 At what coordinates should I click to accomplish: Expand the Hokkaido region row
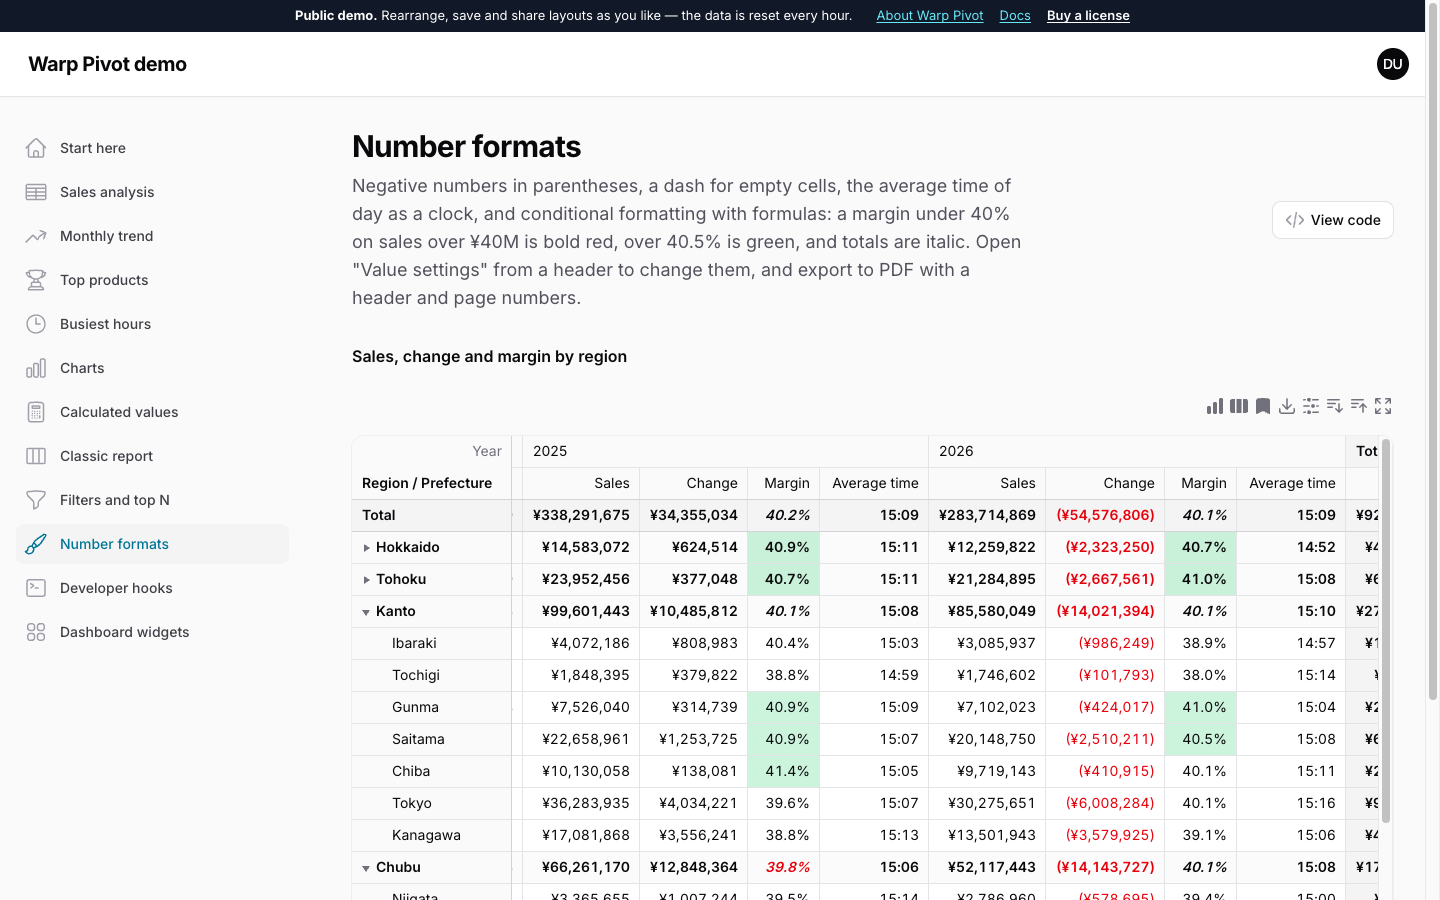[366, 548]
